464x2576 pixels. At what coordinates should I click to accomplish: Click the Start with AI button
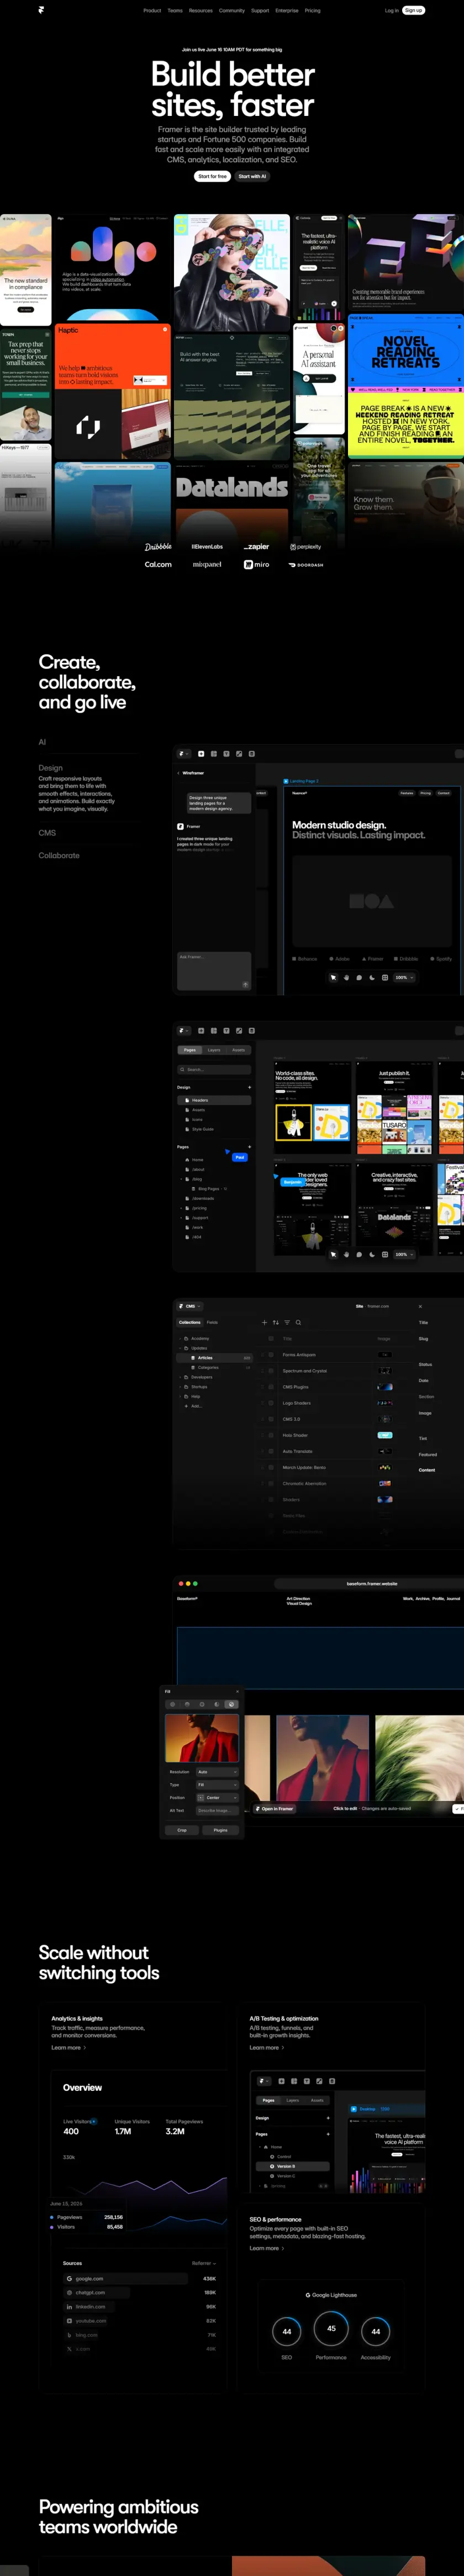click(252, 176)
